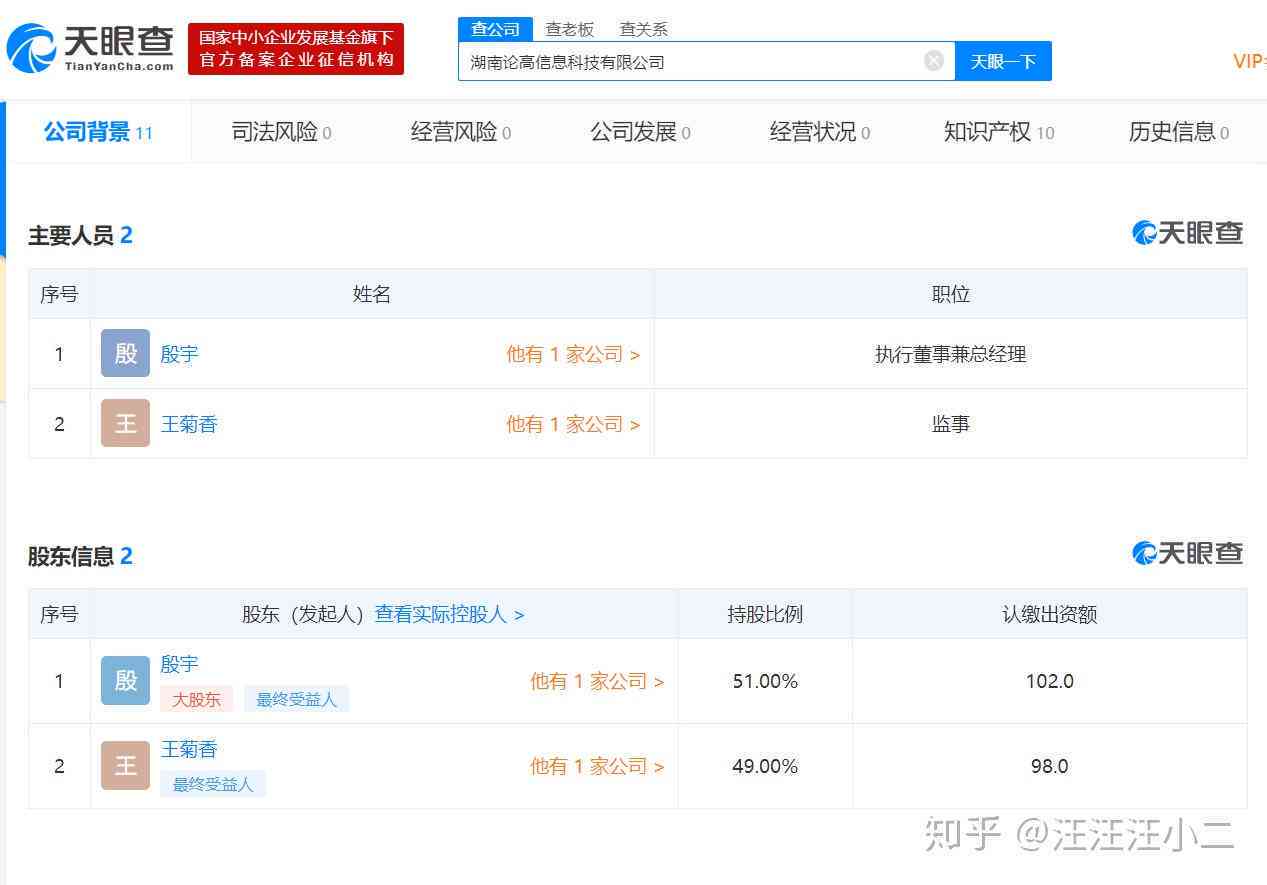Click the VIP link at top right
The height and width of the screenshot is (885, 1267).
tap(1249, 61)
